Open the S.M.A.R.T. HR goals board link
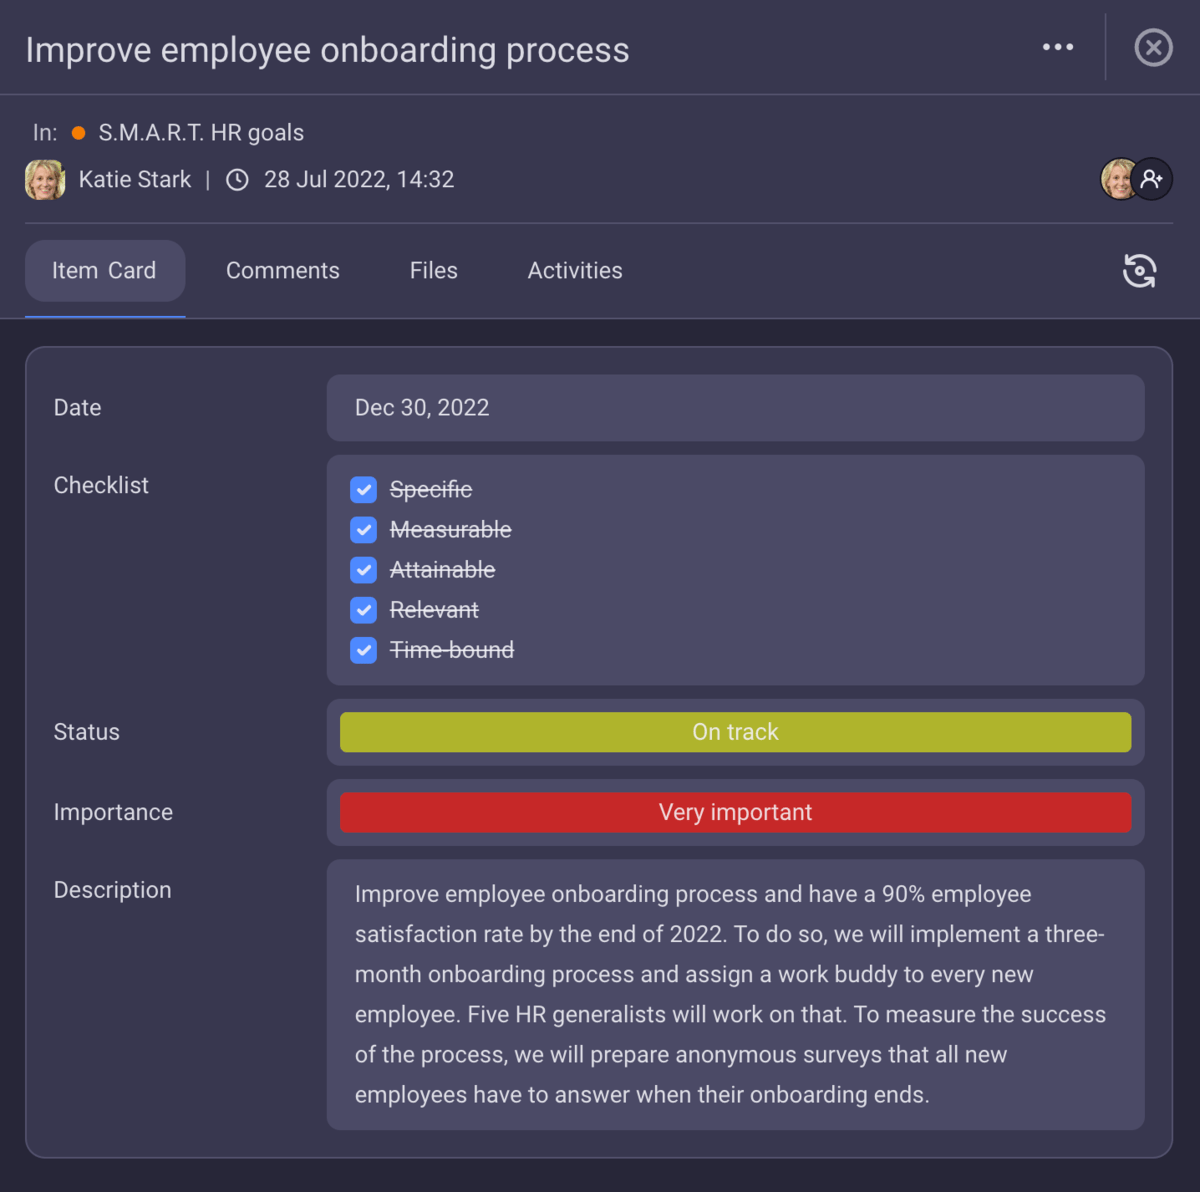Image resolution: width=1200 pixels, height=1192 pixels. point(200,132)
